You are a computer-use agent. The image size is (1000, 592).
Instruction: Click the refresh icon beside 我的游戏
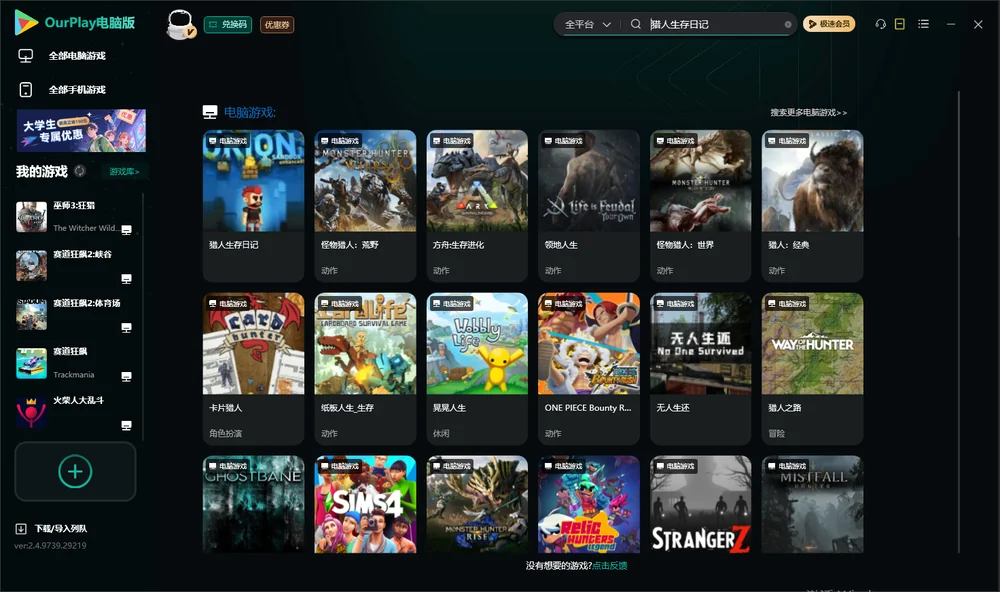pos(80,171)
